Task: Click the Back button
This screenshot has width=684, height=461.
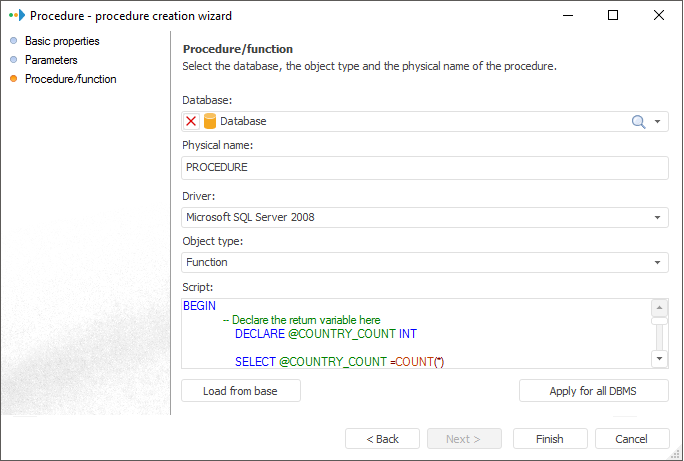Action: [382, 439]
